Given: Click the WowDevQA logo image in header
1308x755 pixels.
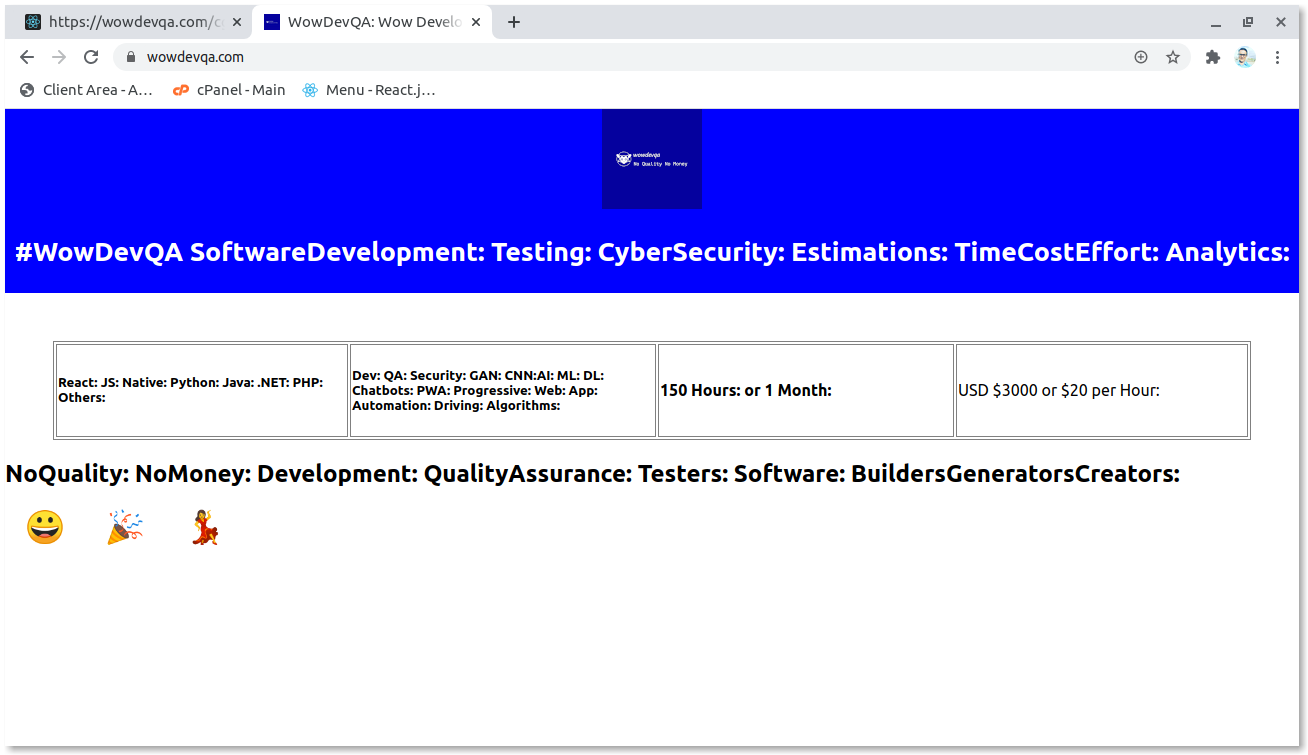Looking at the screenshot, I should (x=651, y=159).
